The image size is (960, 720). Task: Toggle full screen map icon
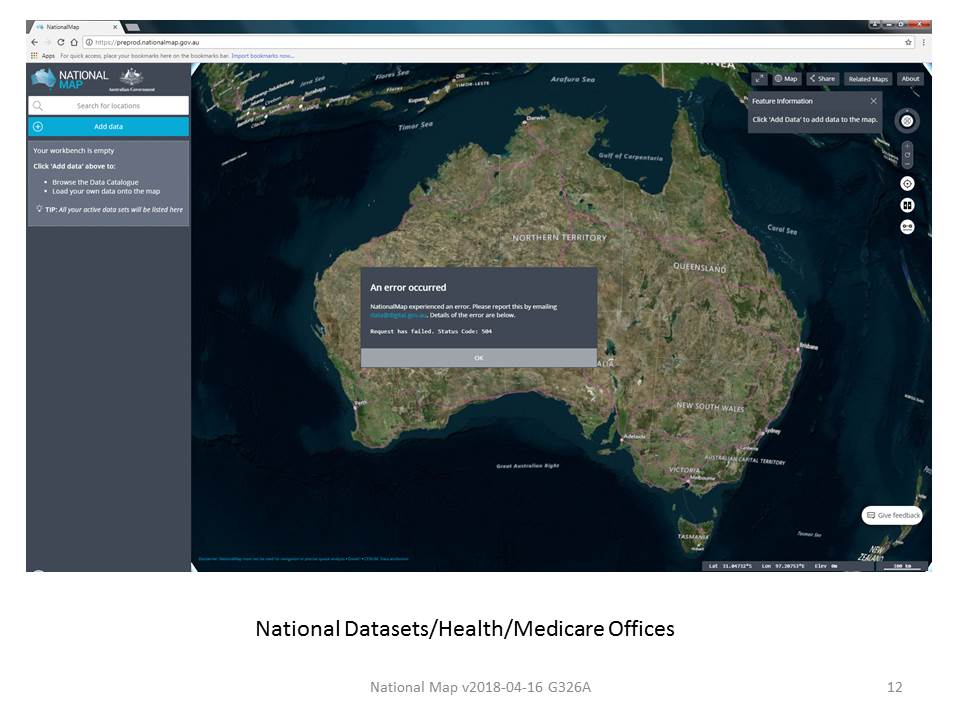pyautogui.click(x=759, y=78)
